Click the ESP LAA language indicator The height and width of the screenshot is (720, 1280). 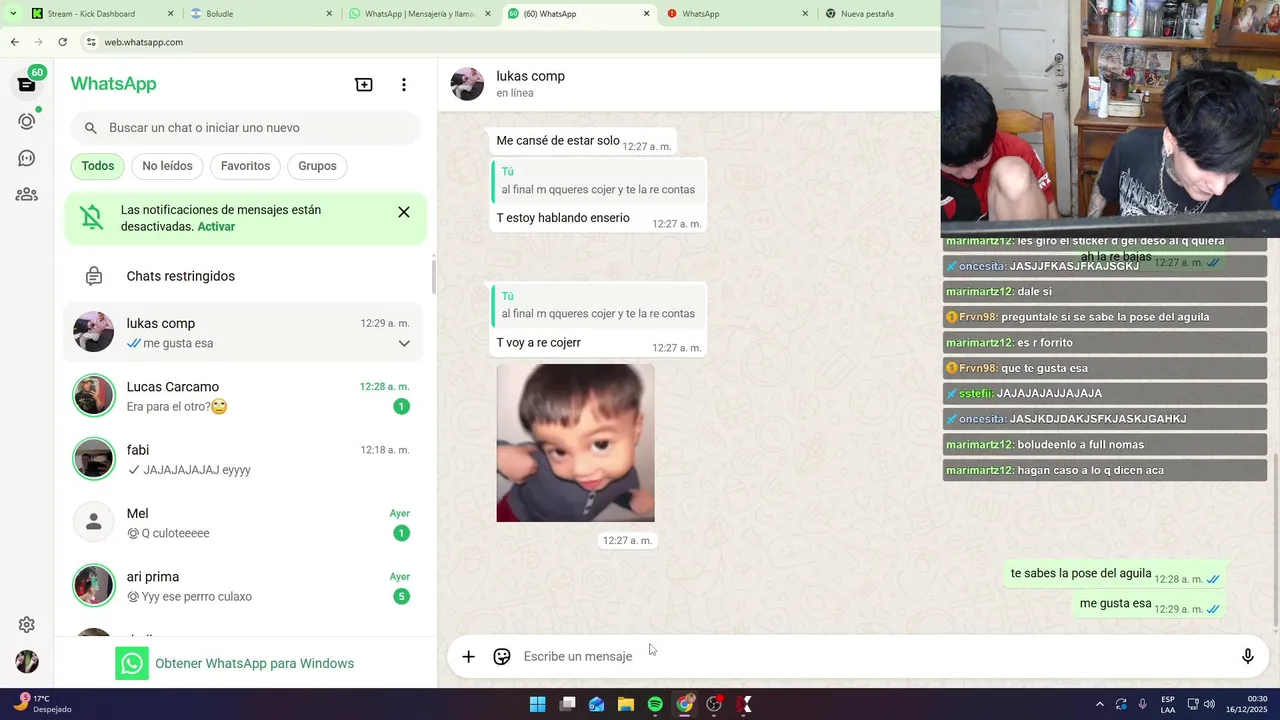[x=1168, y=704]
